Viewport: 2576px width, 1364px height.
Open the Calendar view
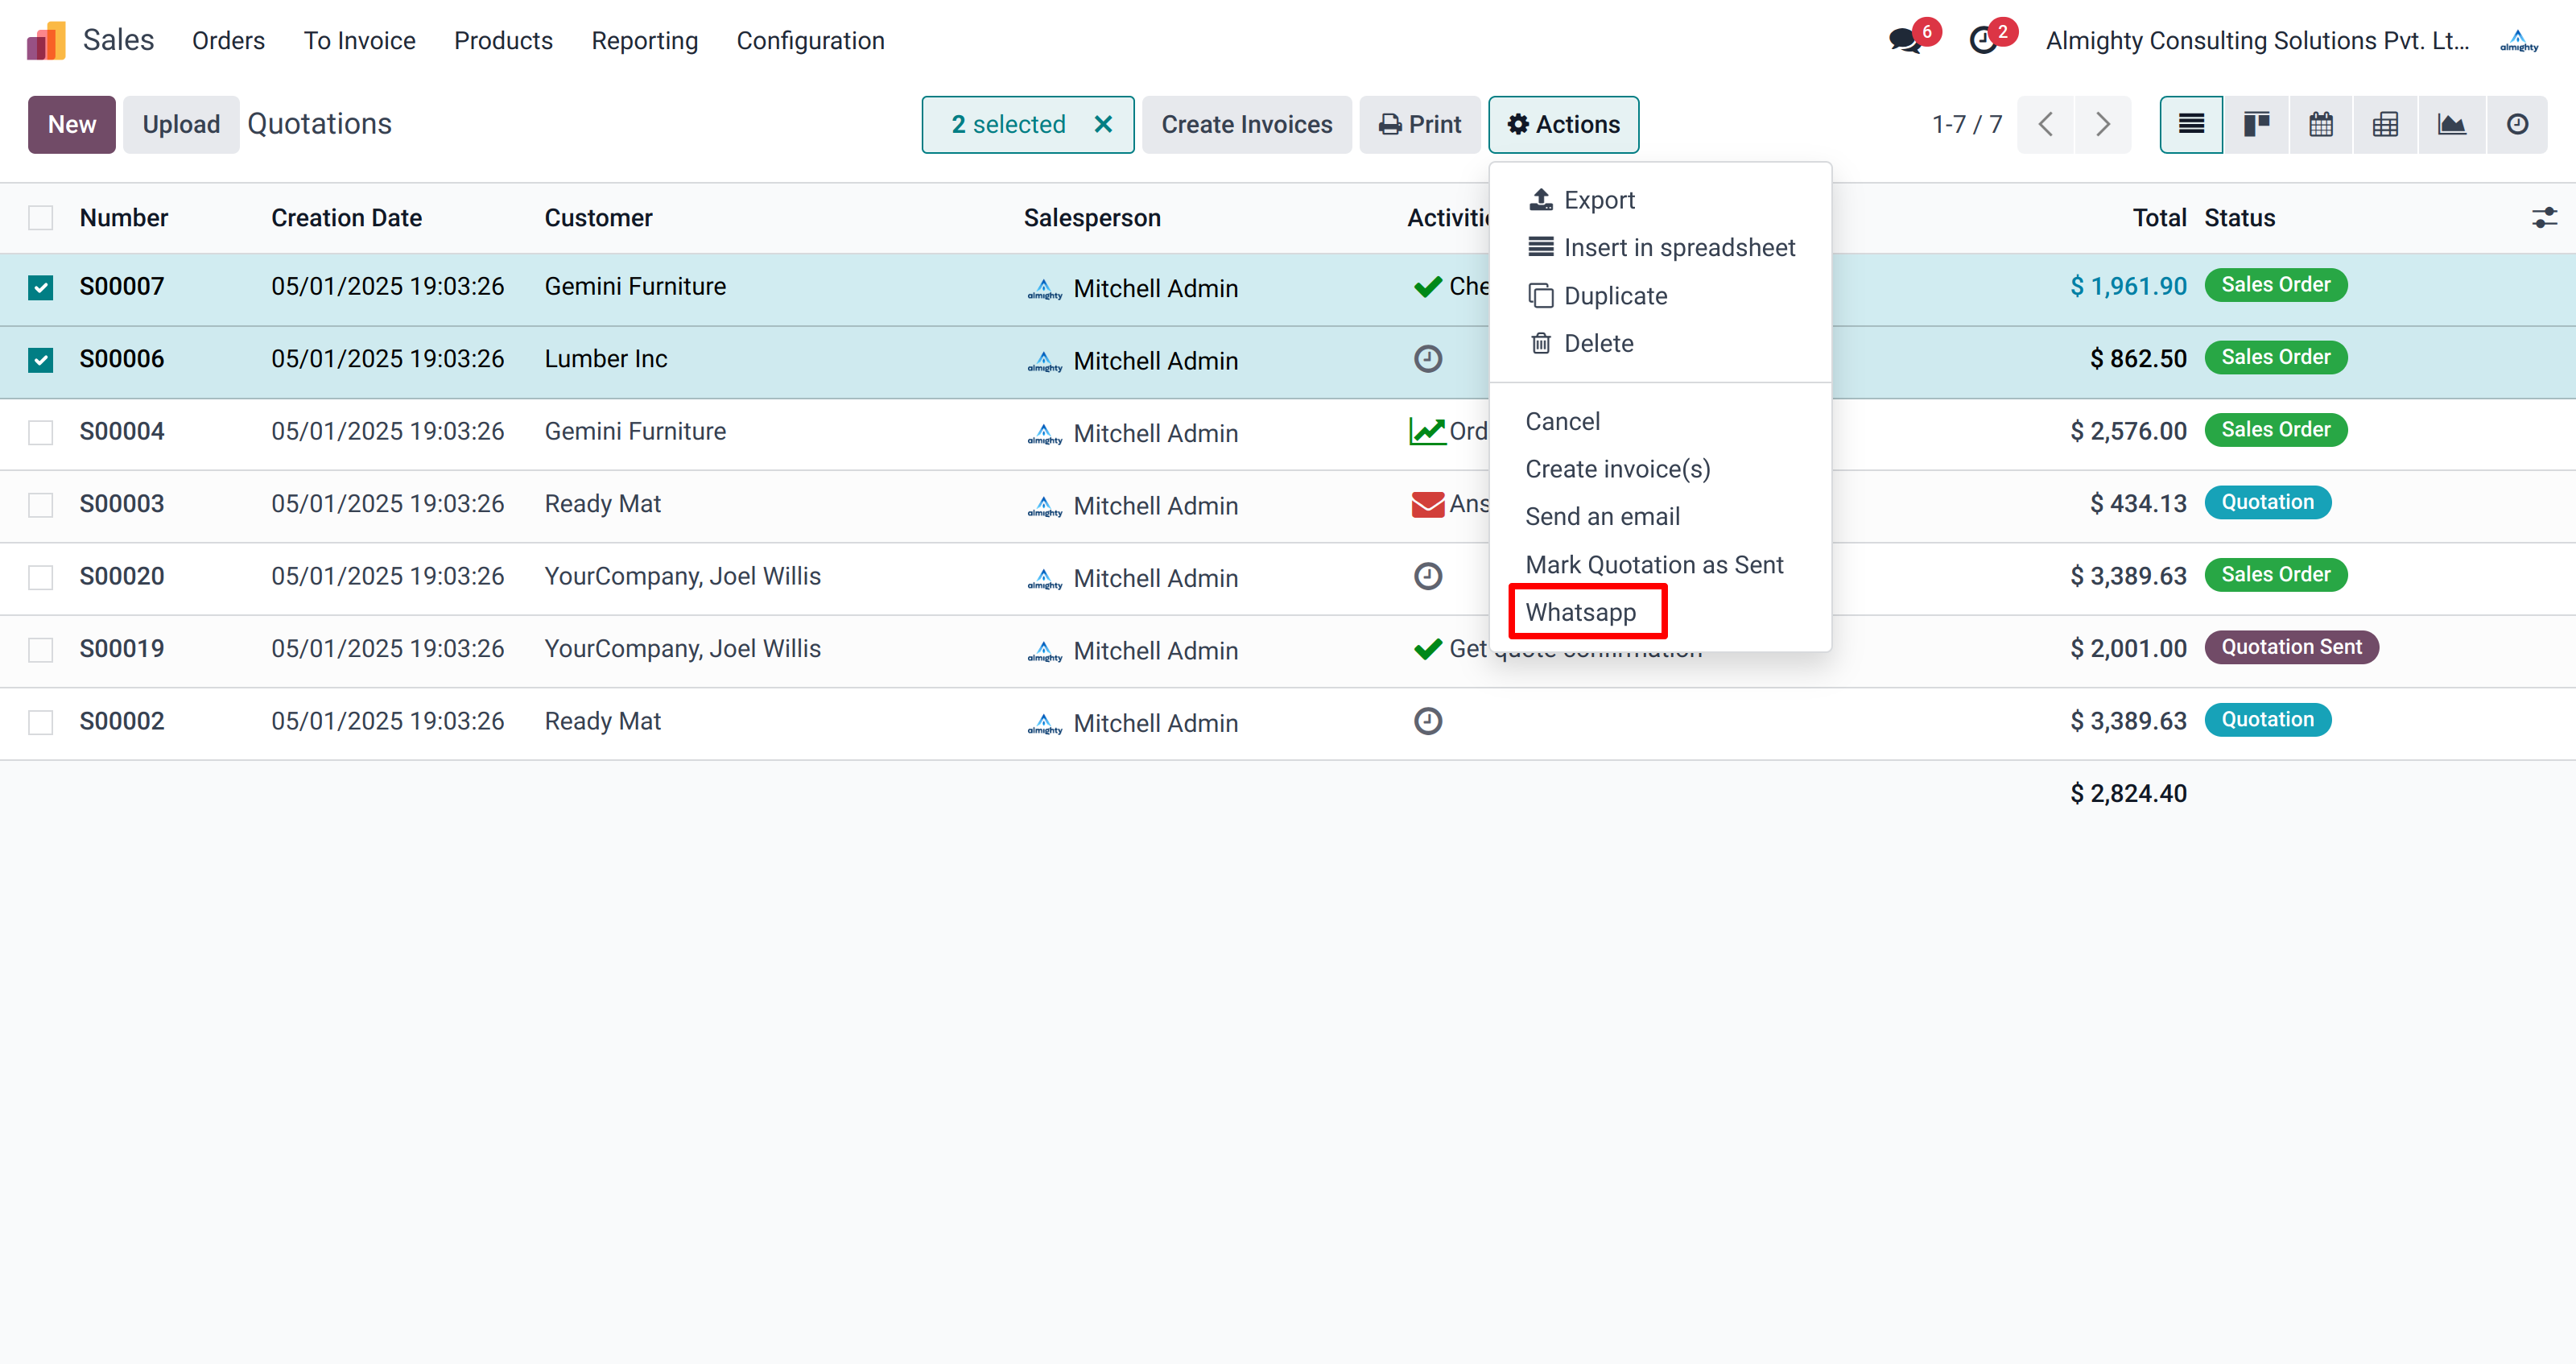click(x=2321, y=124)
